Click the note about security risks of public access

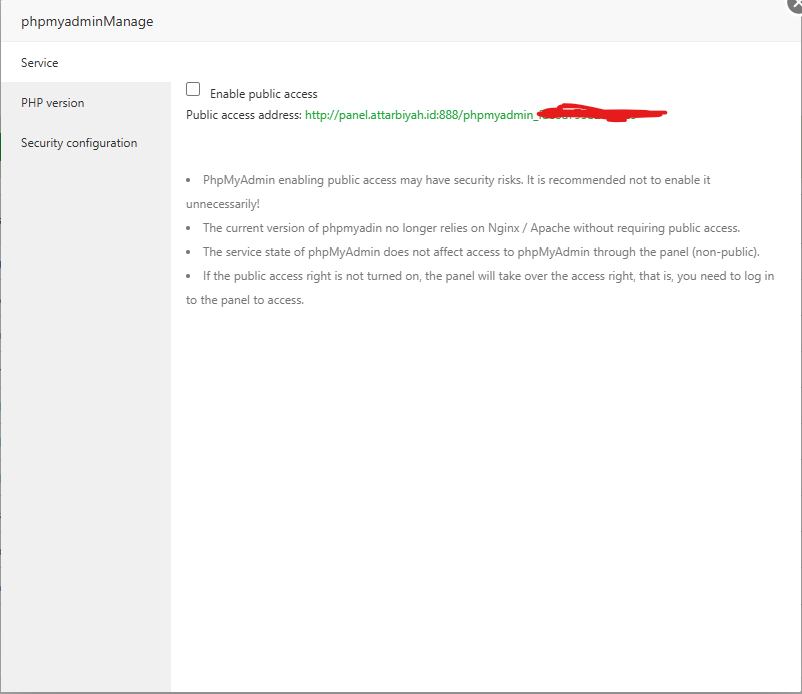pos(448,192)
